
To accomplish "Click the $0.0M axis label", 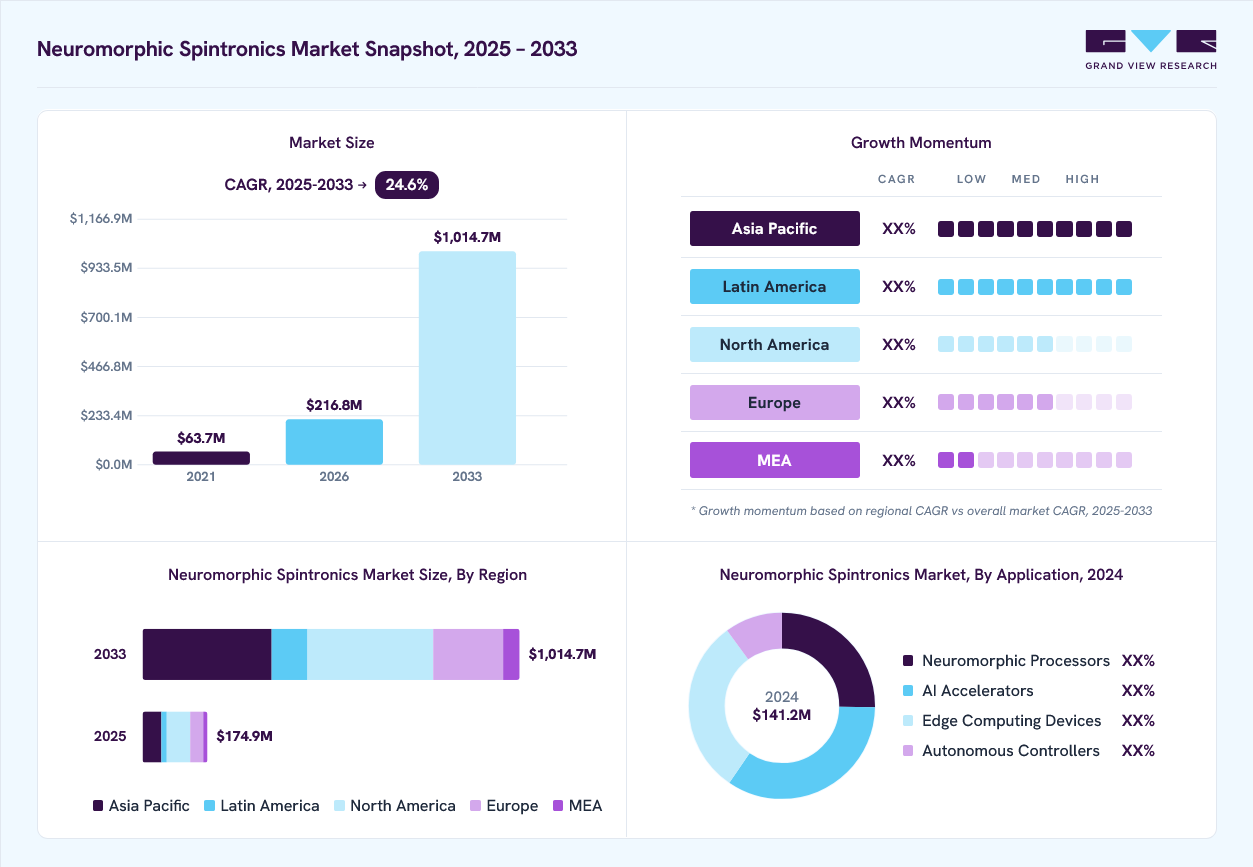I will pyautogui.click(x=114, y=465).
